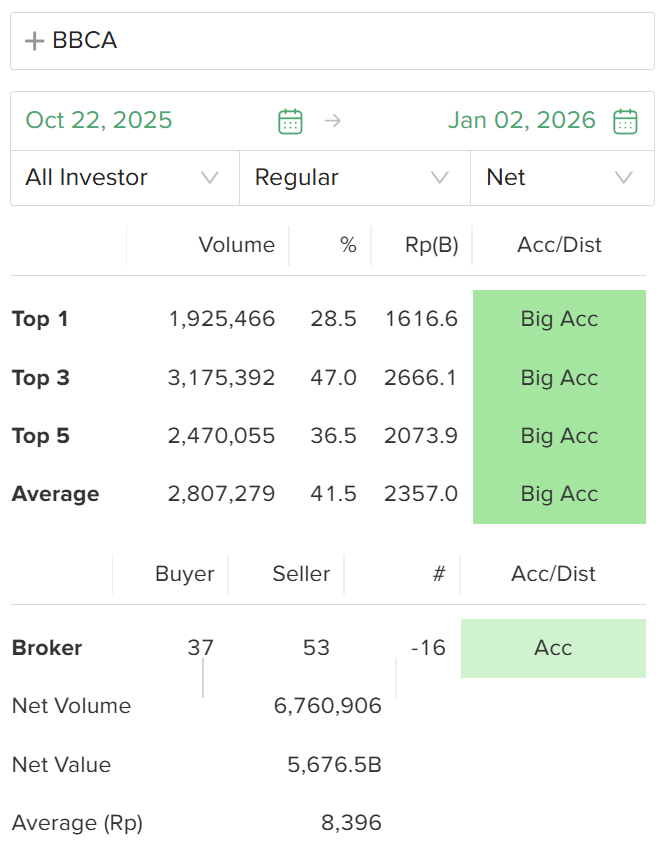Expand the Net dropdown
The height and width of the screenshot is (851, 664).
pos(561,178)
